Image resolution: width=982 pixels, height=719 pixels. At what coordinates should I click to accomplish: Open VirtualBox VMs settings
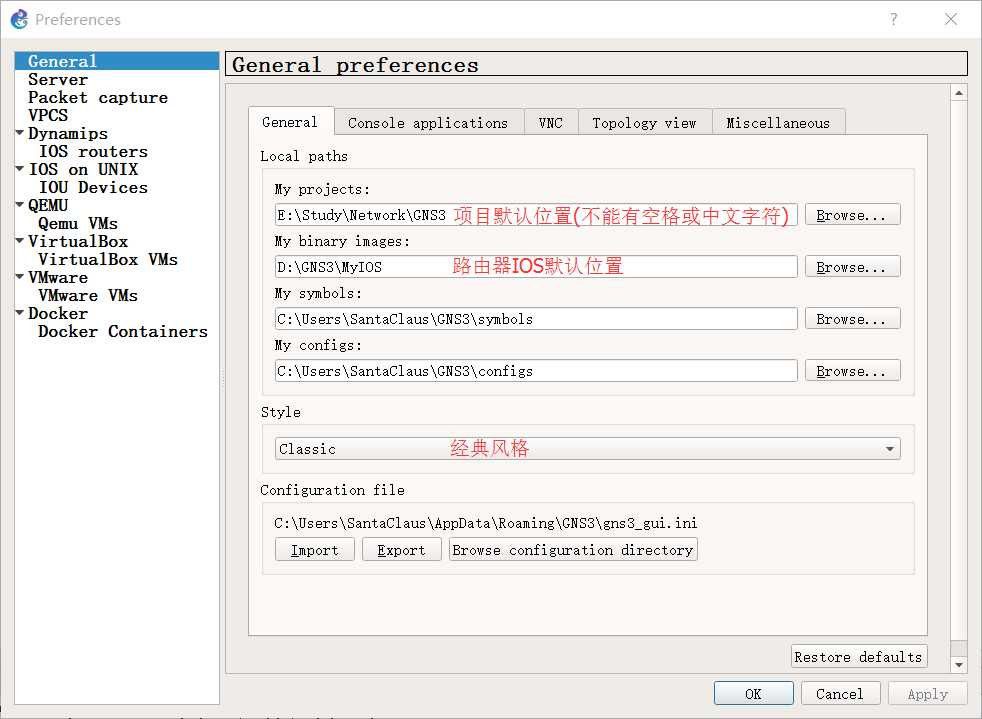(x=108, y=259)
